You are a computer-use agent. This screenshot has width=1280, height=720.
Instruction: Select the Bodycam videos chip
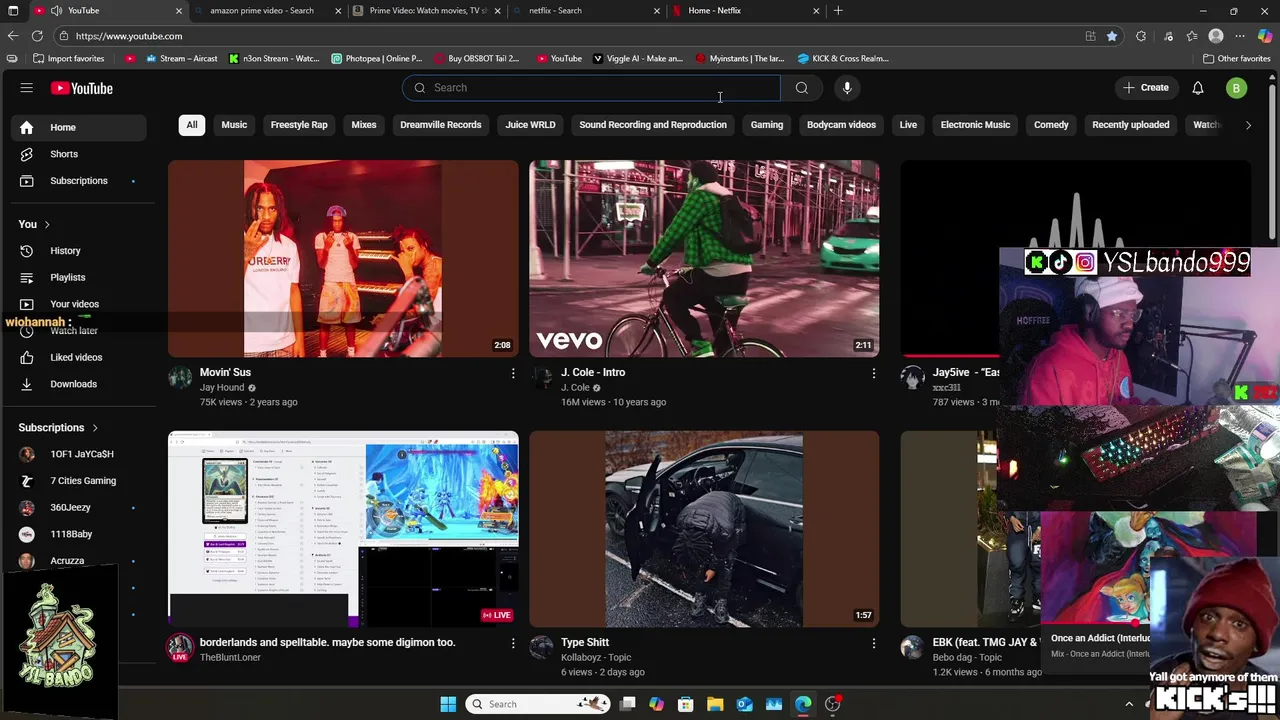[841, 125]
